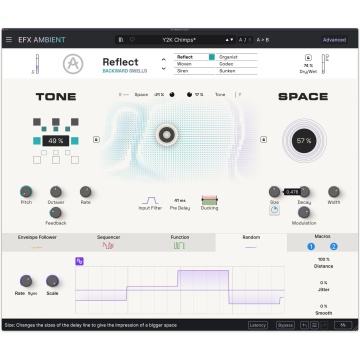This screenshot has height=360, width=360.
Task: Click the XY pad center puck
Action: (x=167, y=135)
